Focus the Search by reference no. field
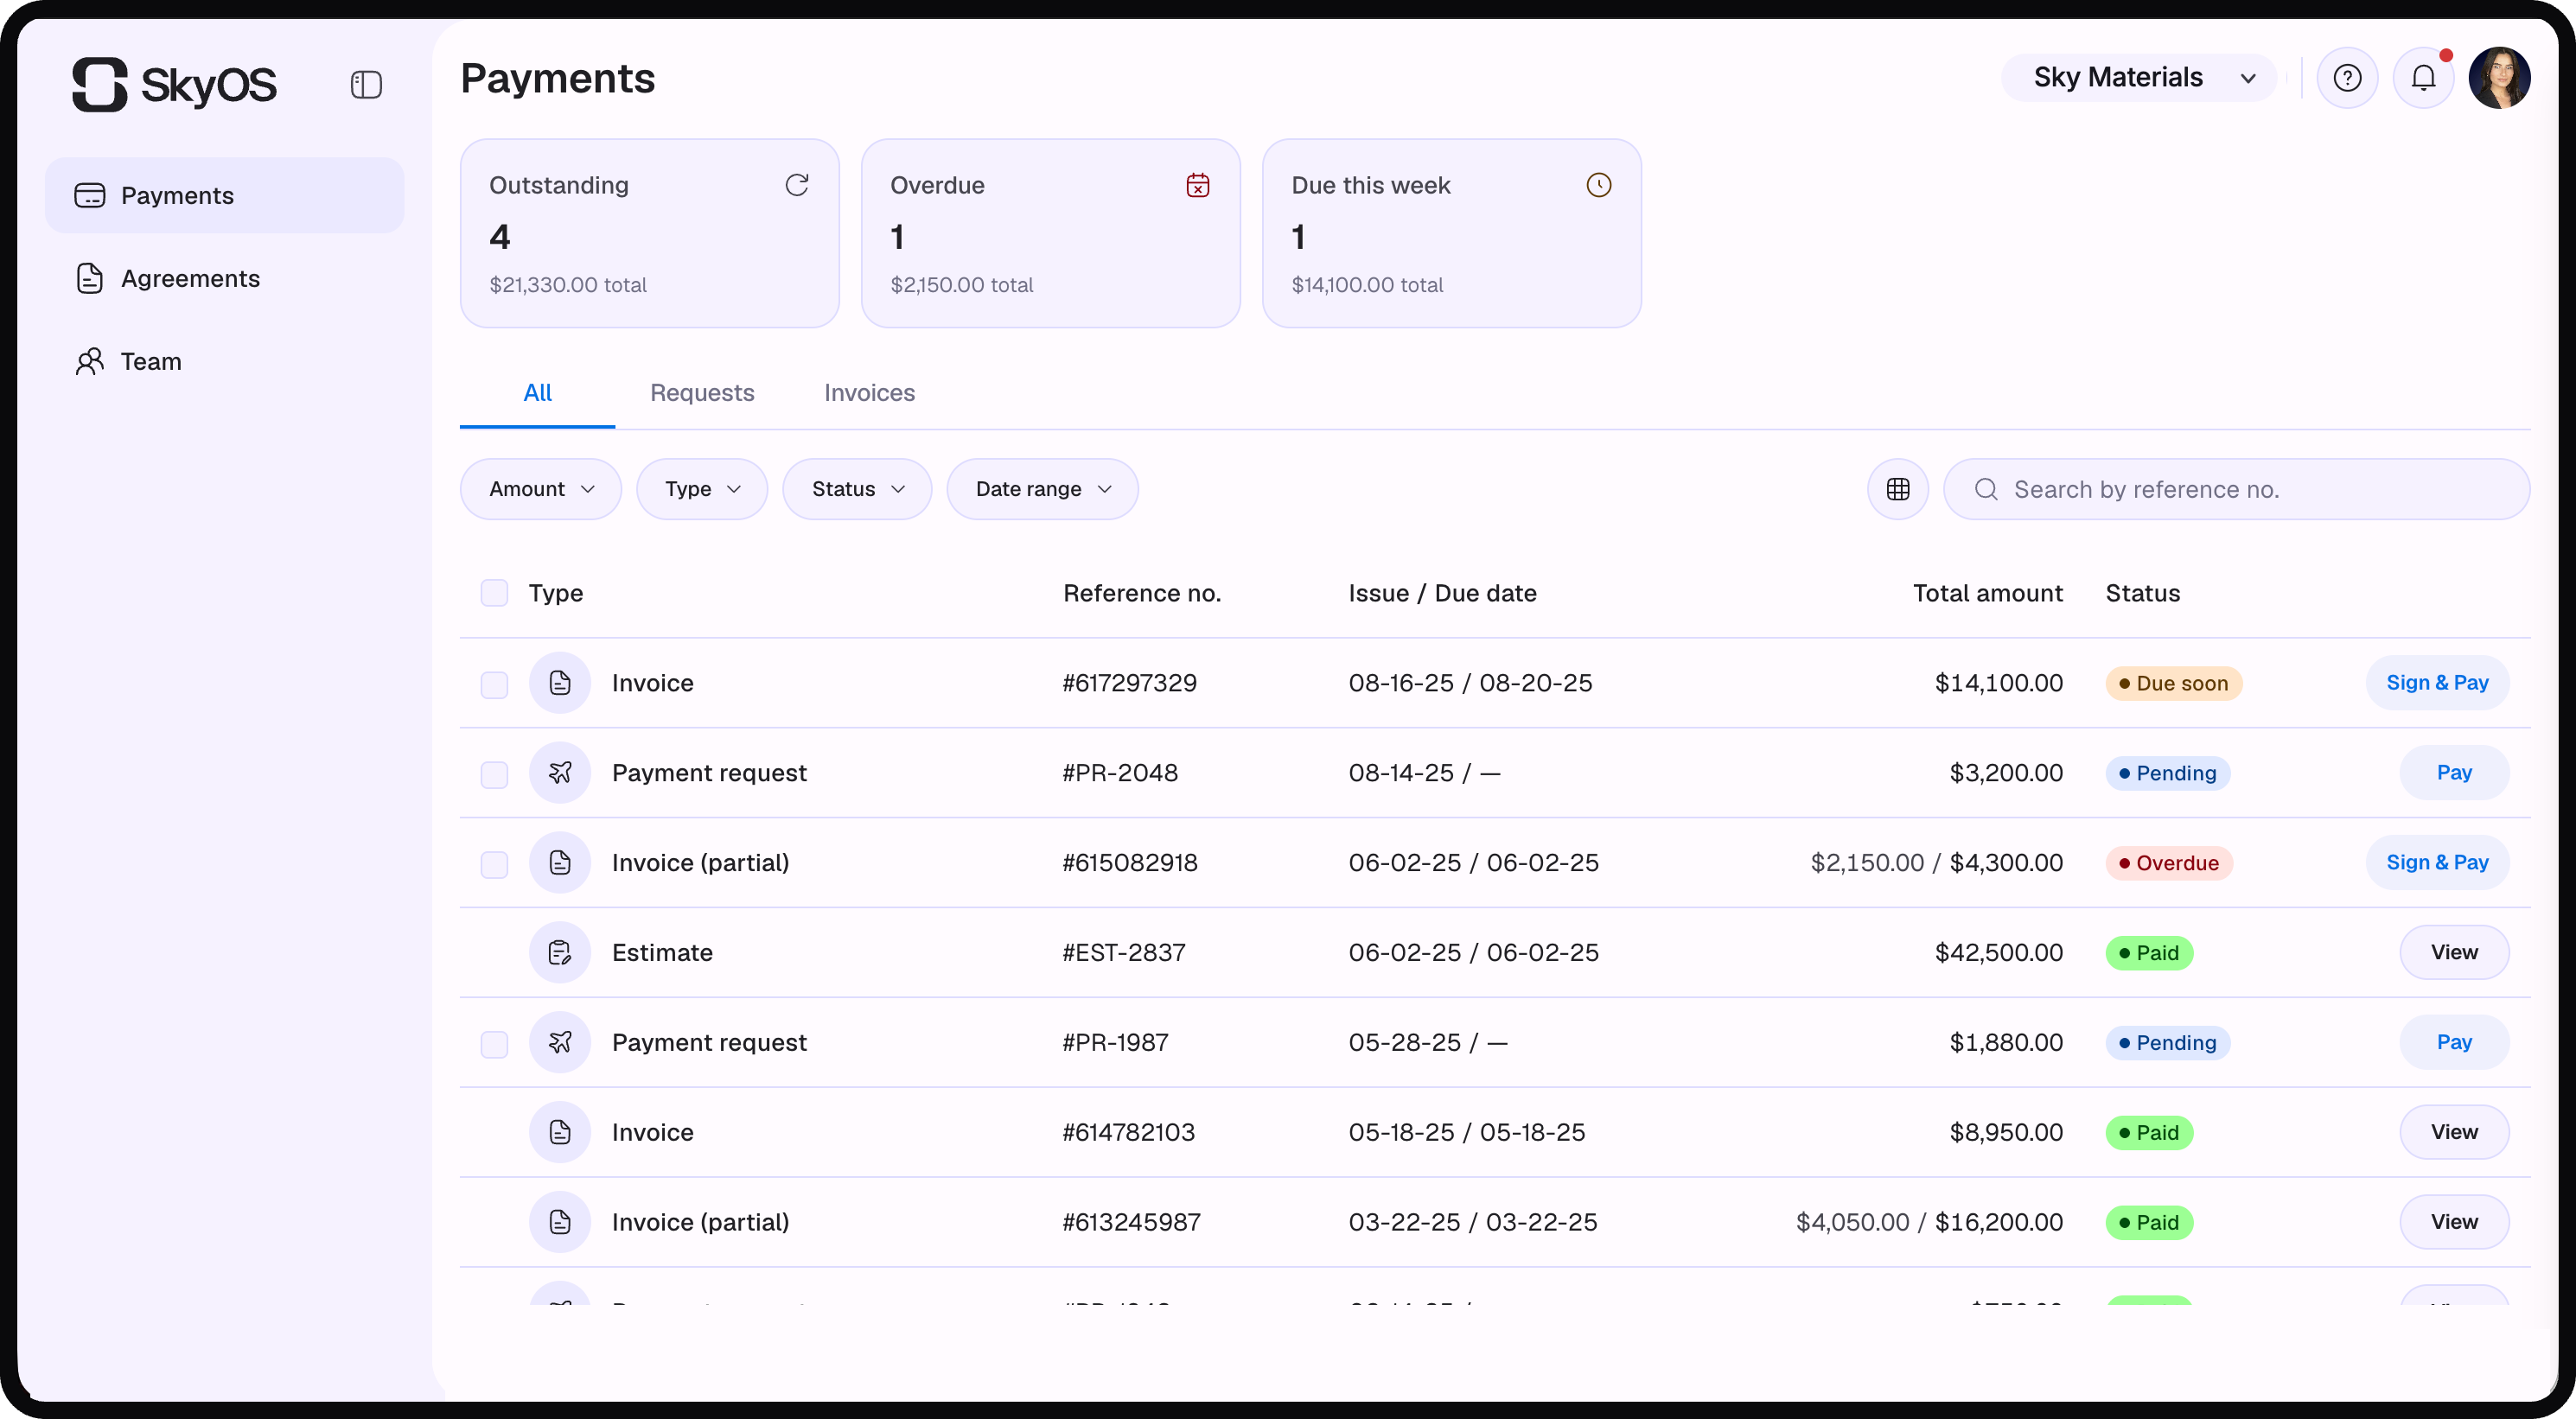This screenshot has height=1419, width=2576. click(x=2237, y=489)
